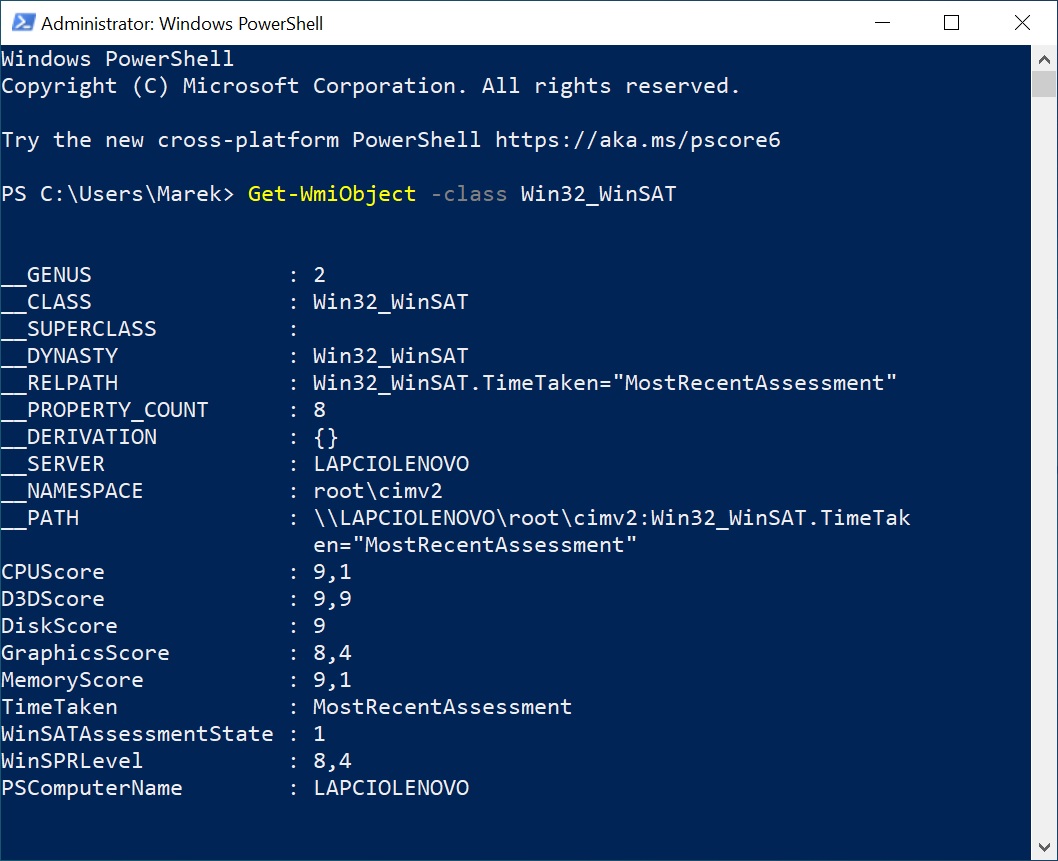Viewport: 1058px width, 861px height.
Task: Click the minimize button
Action: pyautogui.click(x=881, y=22)
